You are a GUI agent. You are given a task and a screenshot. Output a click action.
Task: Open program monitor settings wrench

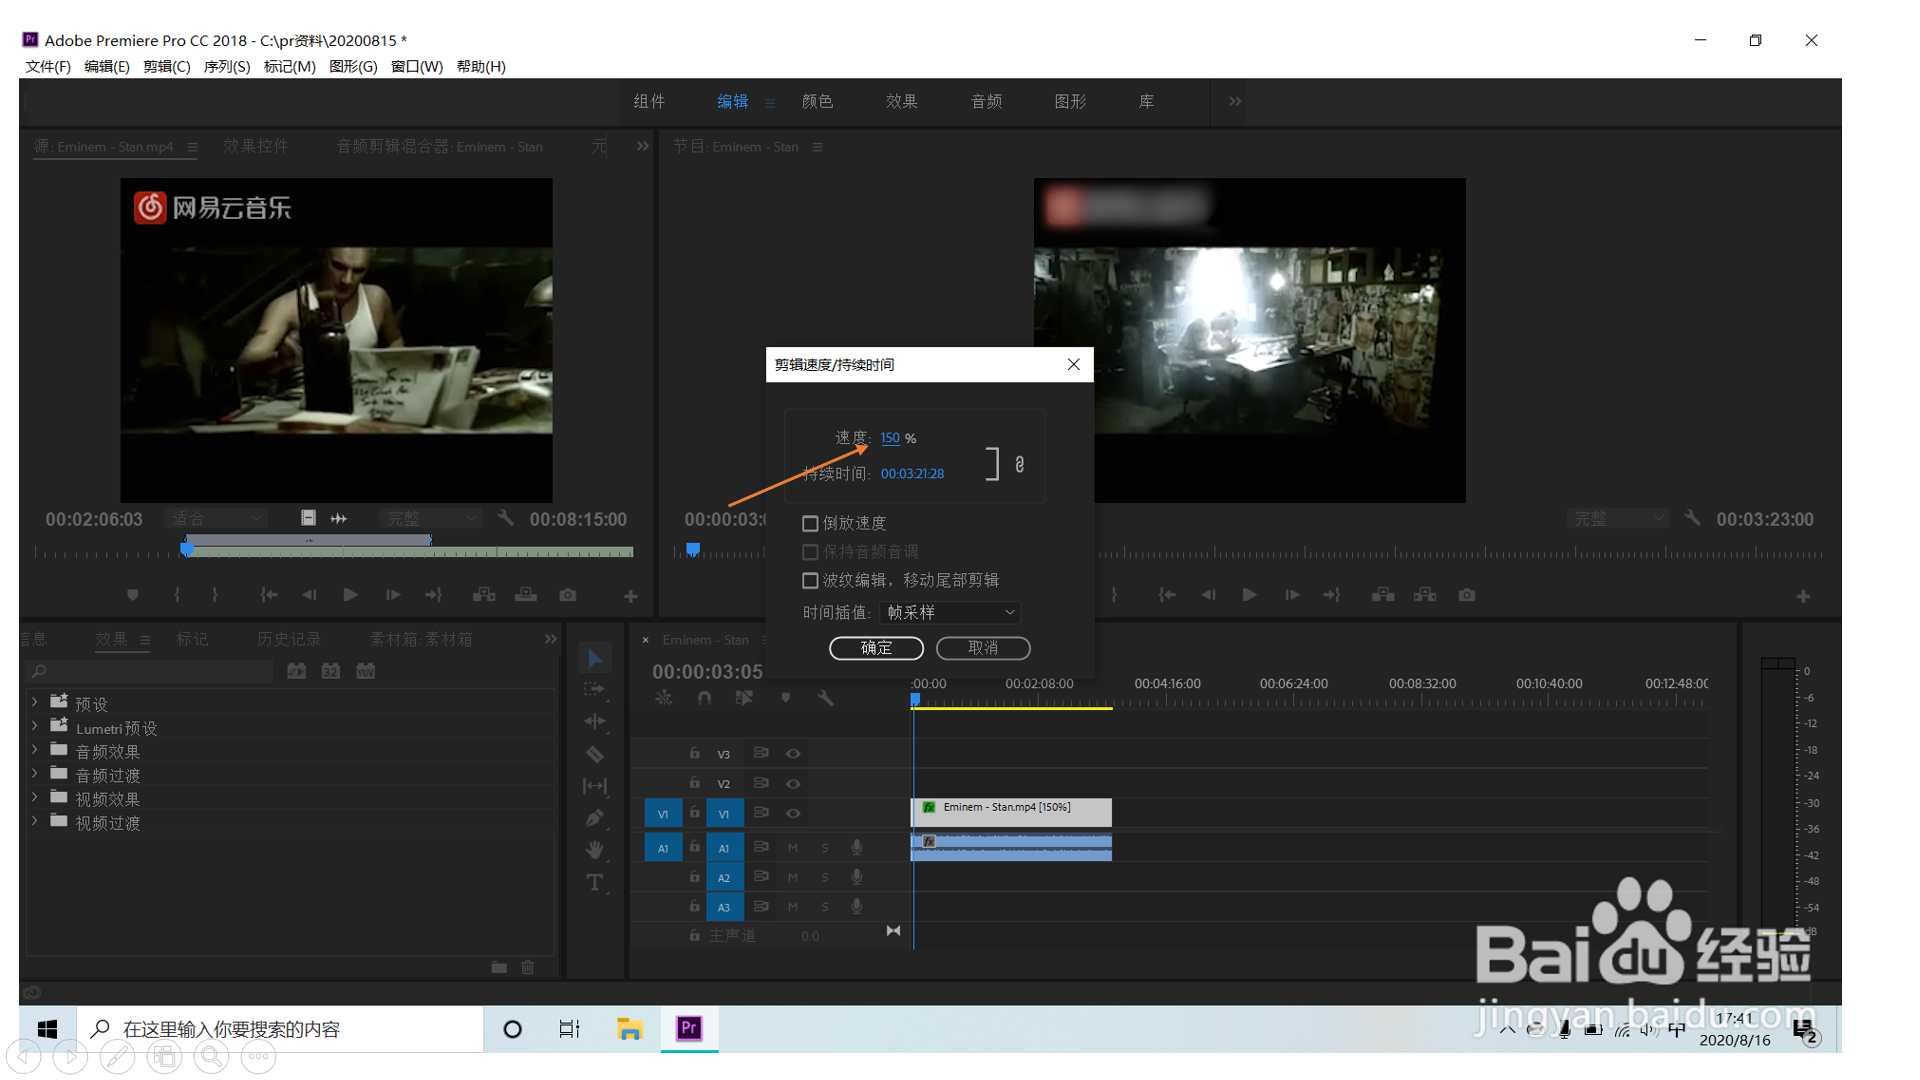tap(1692, 518)
